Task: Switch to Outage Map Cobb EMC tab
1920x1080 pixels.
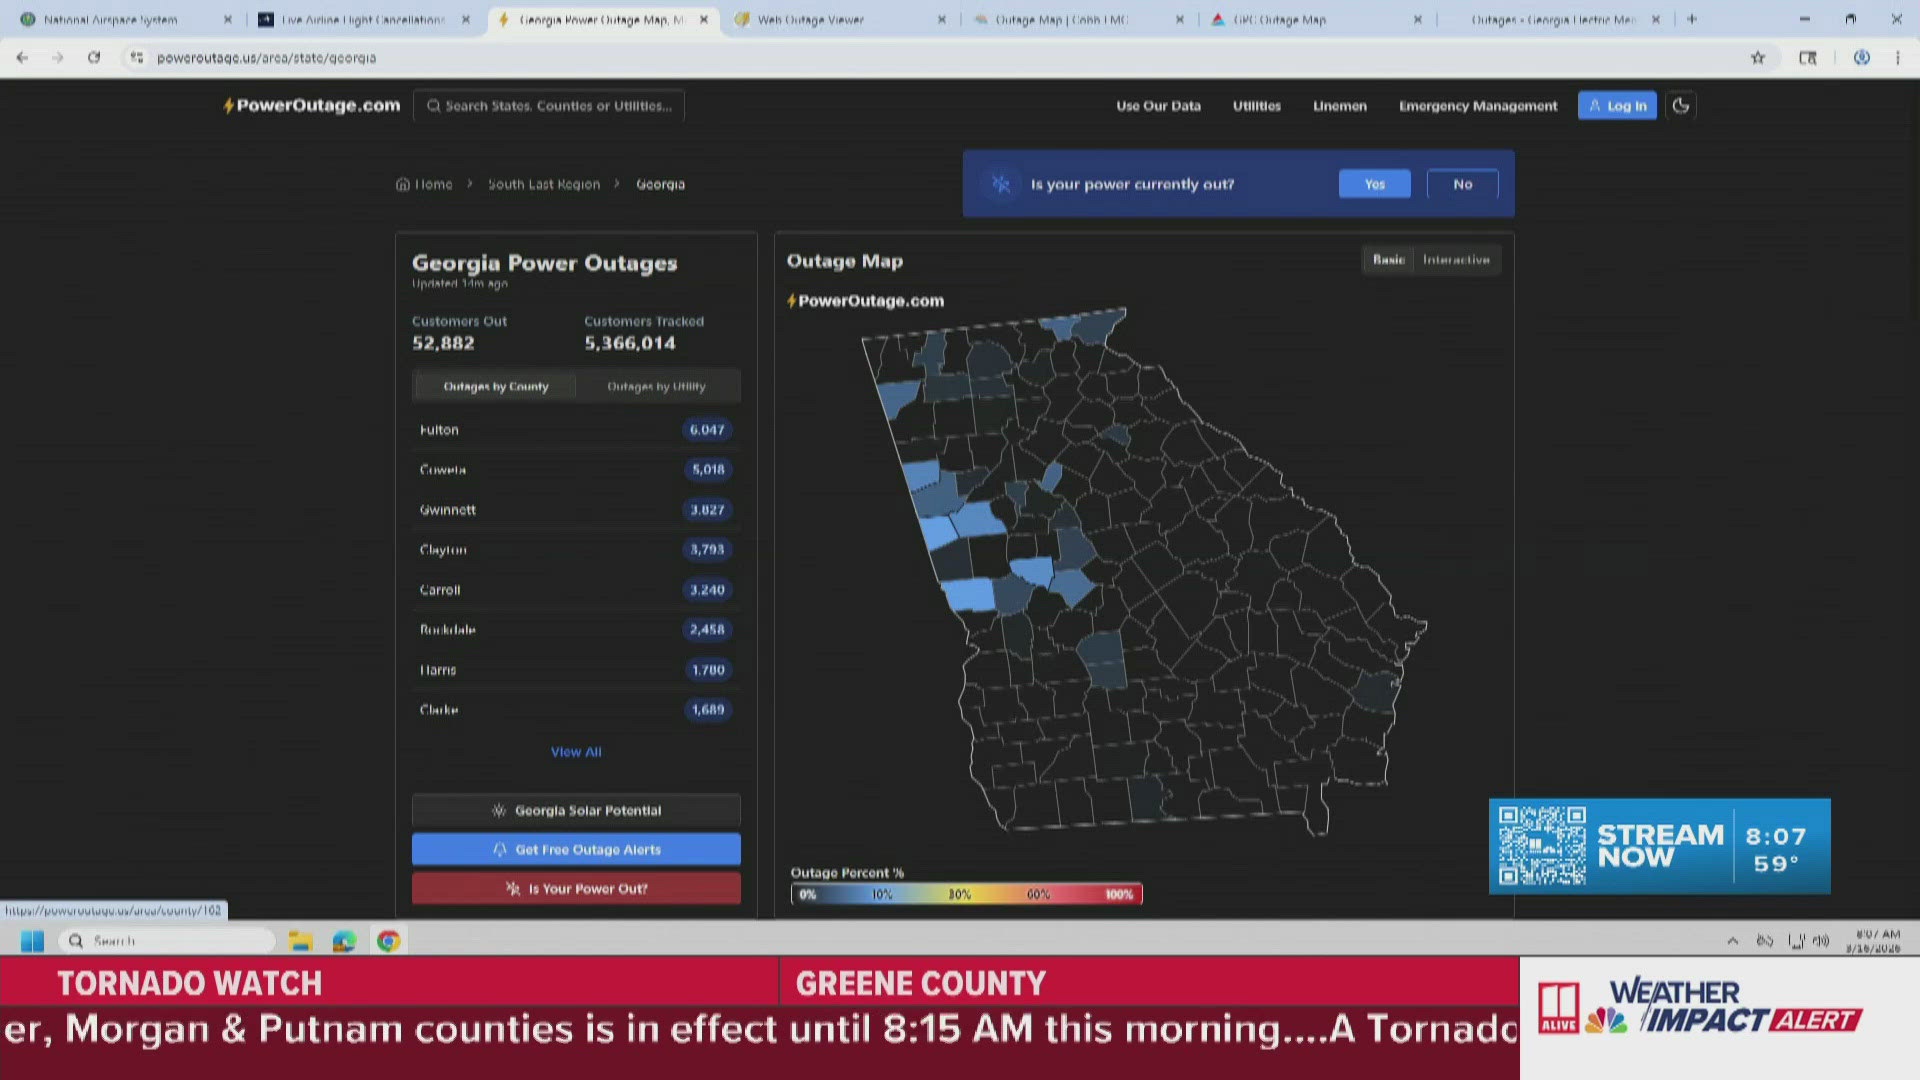Action: click(1077, 19)
